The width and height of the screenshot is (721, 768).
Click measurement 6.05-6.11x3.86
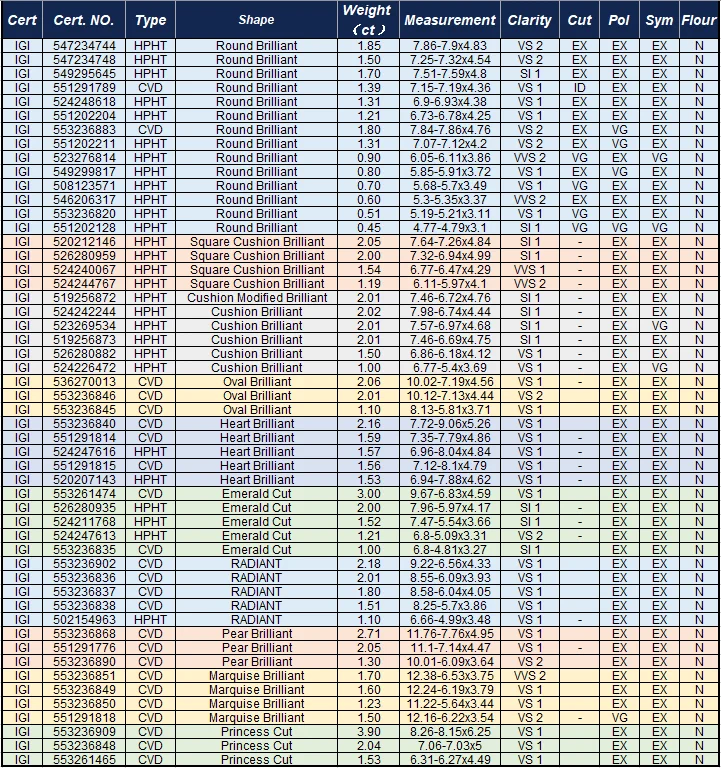tap(450, 158)
